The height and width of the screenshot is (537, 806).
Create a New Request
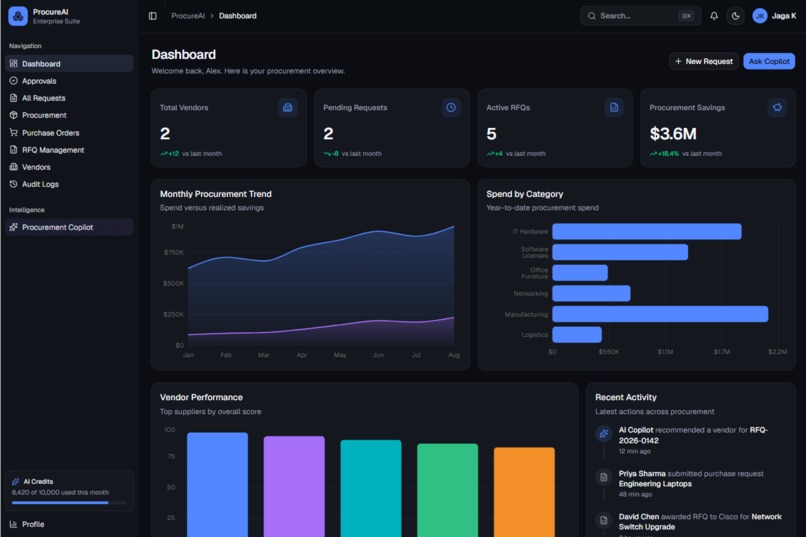(x=704, y=61)
